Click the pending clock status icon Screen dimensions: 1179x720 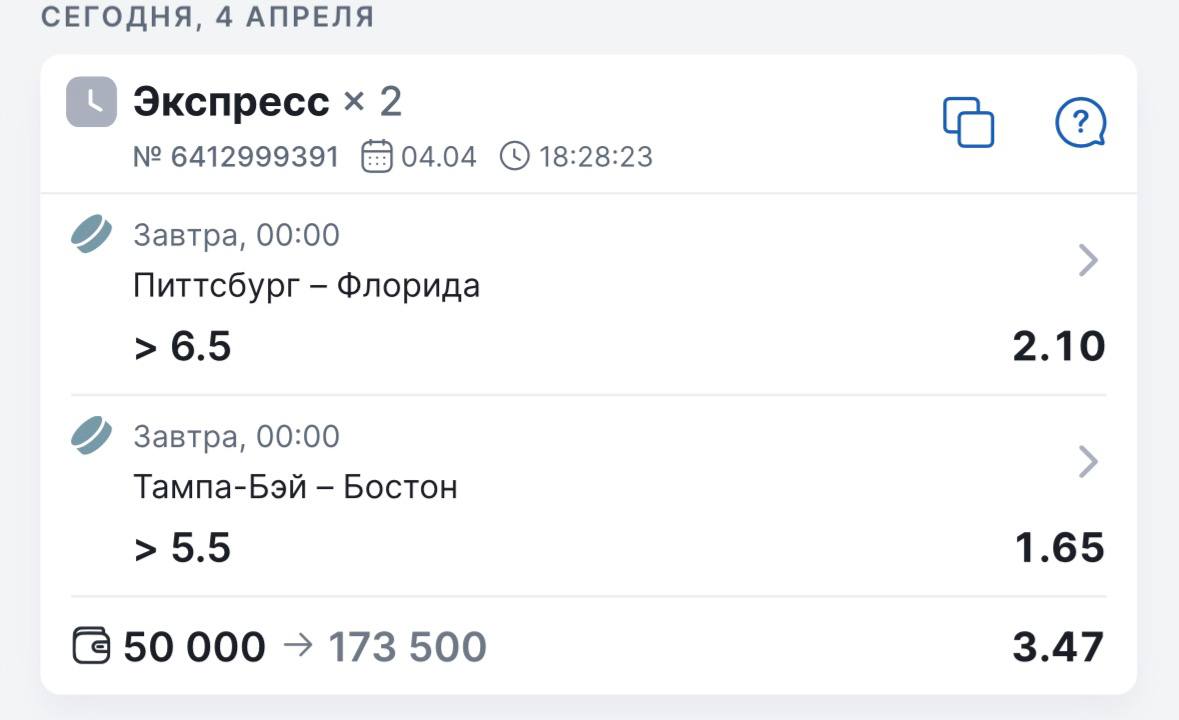click(x=91, y=102)
